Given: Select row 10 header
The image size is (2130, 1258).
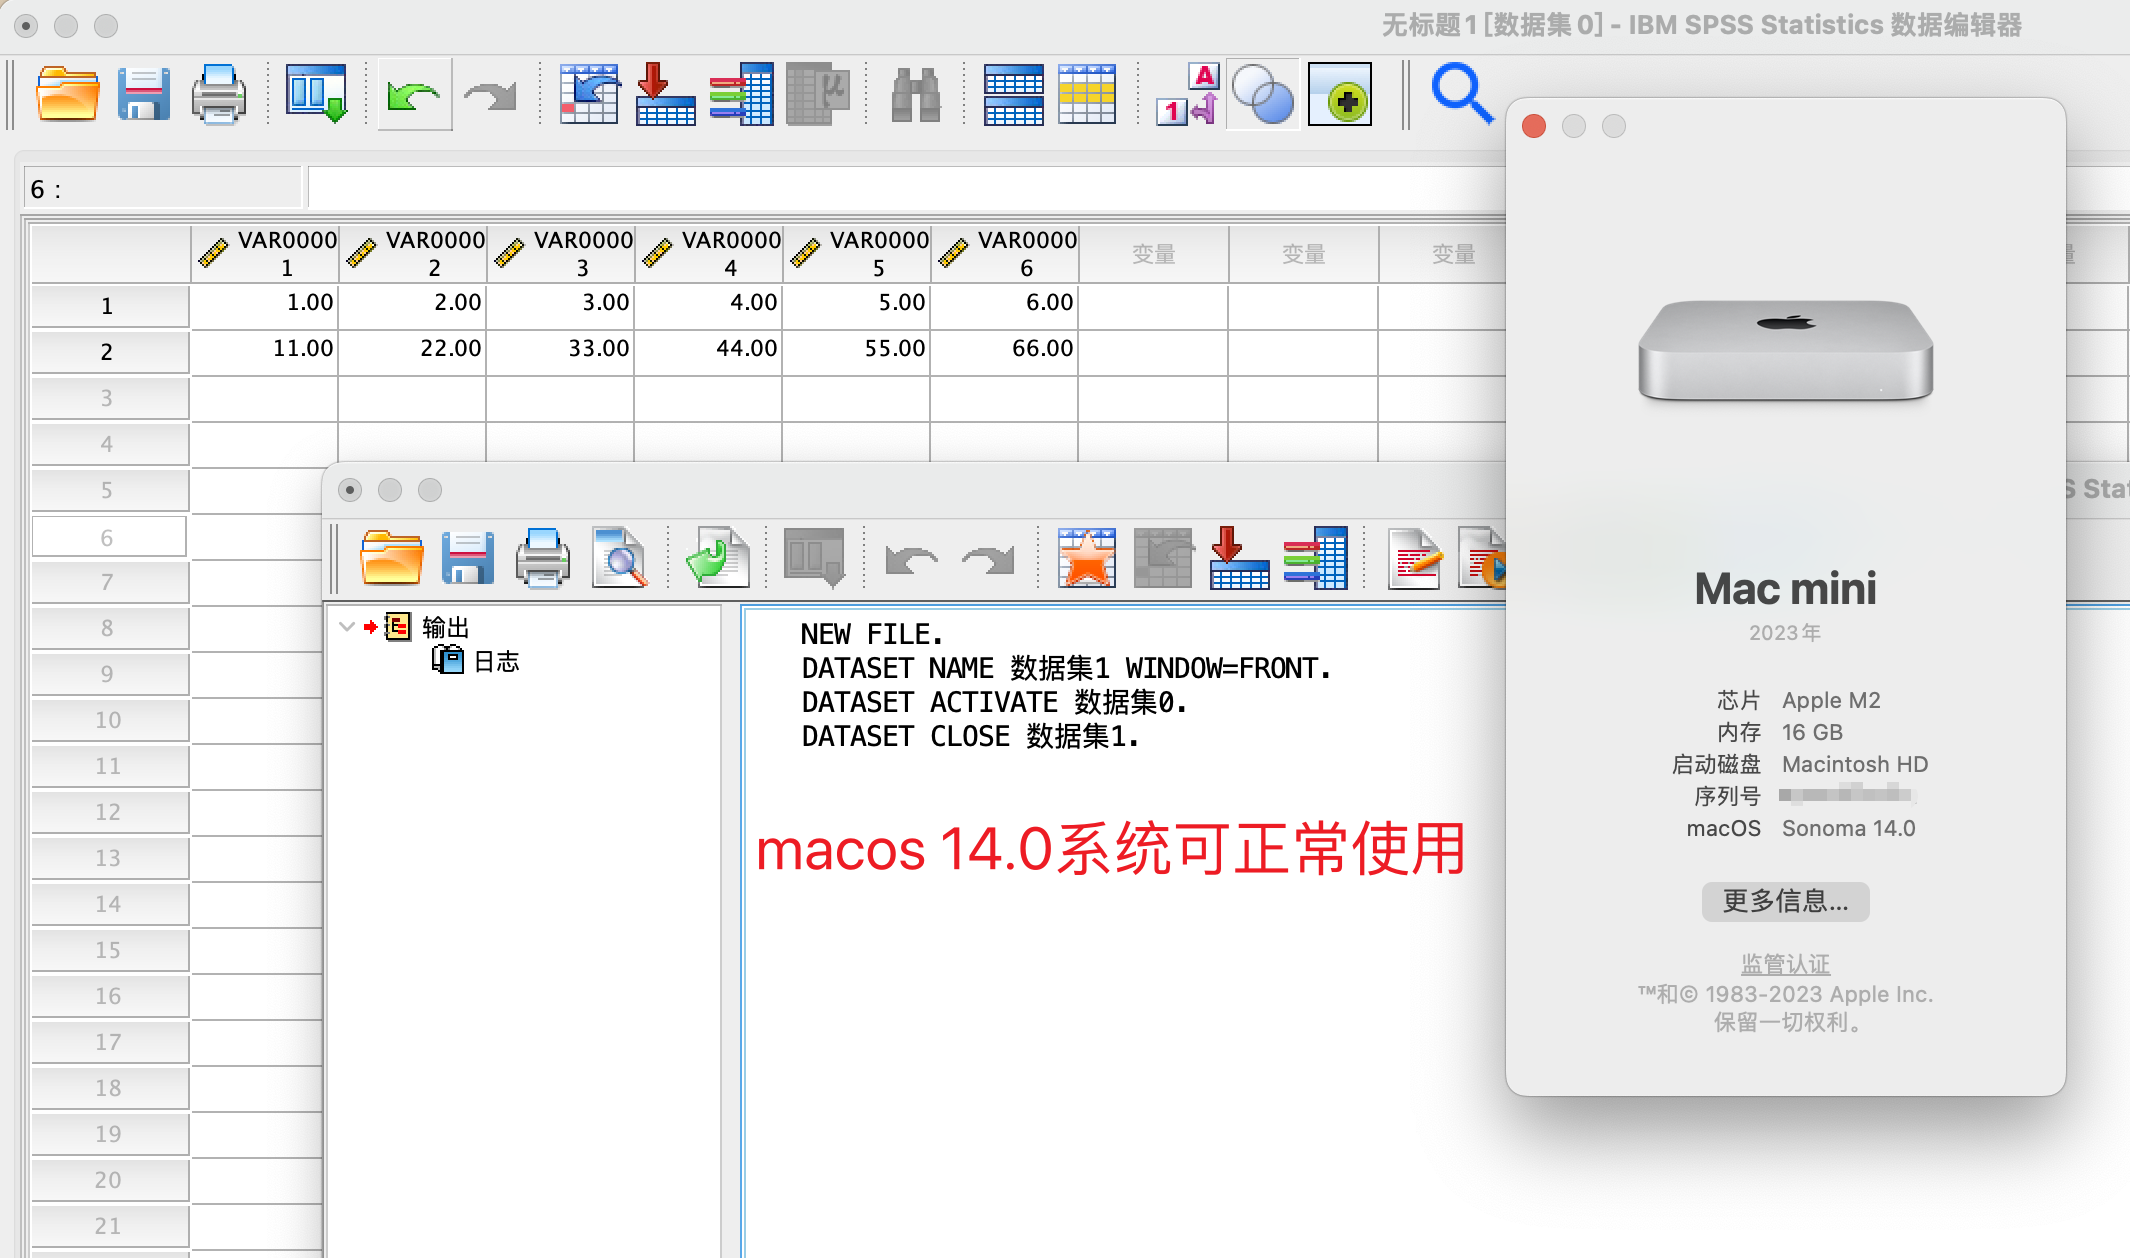Looking at the screenshot, I should tap(109, 720).
